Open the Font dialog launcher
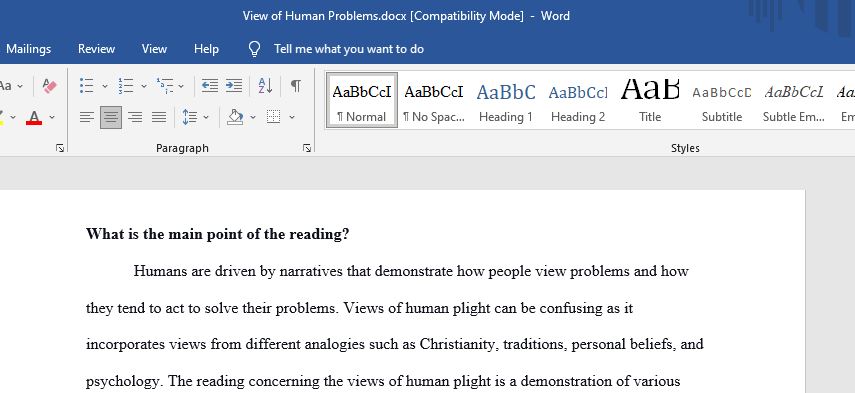 [60, 148]
